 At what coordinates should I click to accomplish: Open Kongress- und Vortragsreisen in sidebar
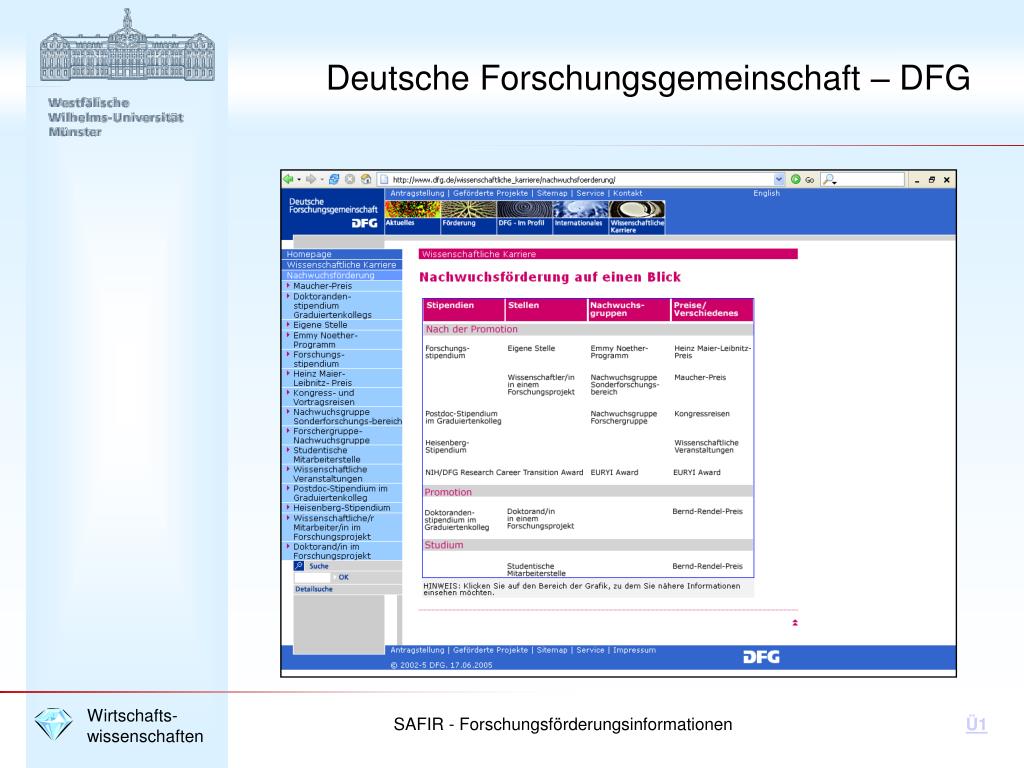tap(324, 398)
